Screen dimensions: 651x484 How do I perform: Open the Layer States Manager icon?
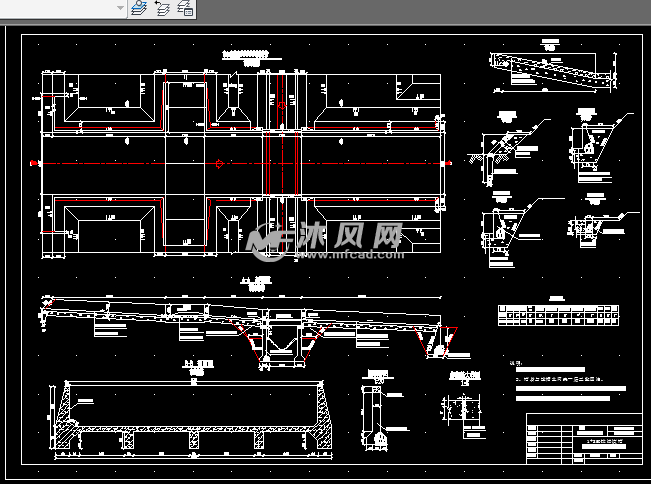pyautogui.click(x=185, y=9)
